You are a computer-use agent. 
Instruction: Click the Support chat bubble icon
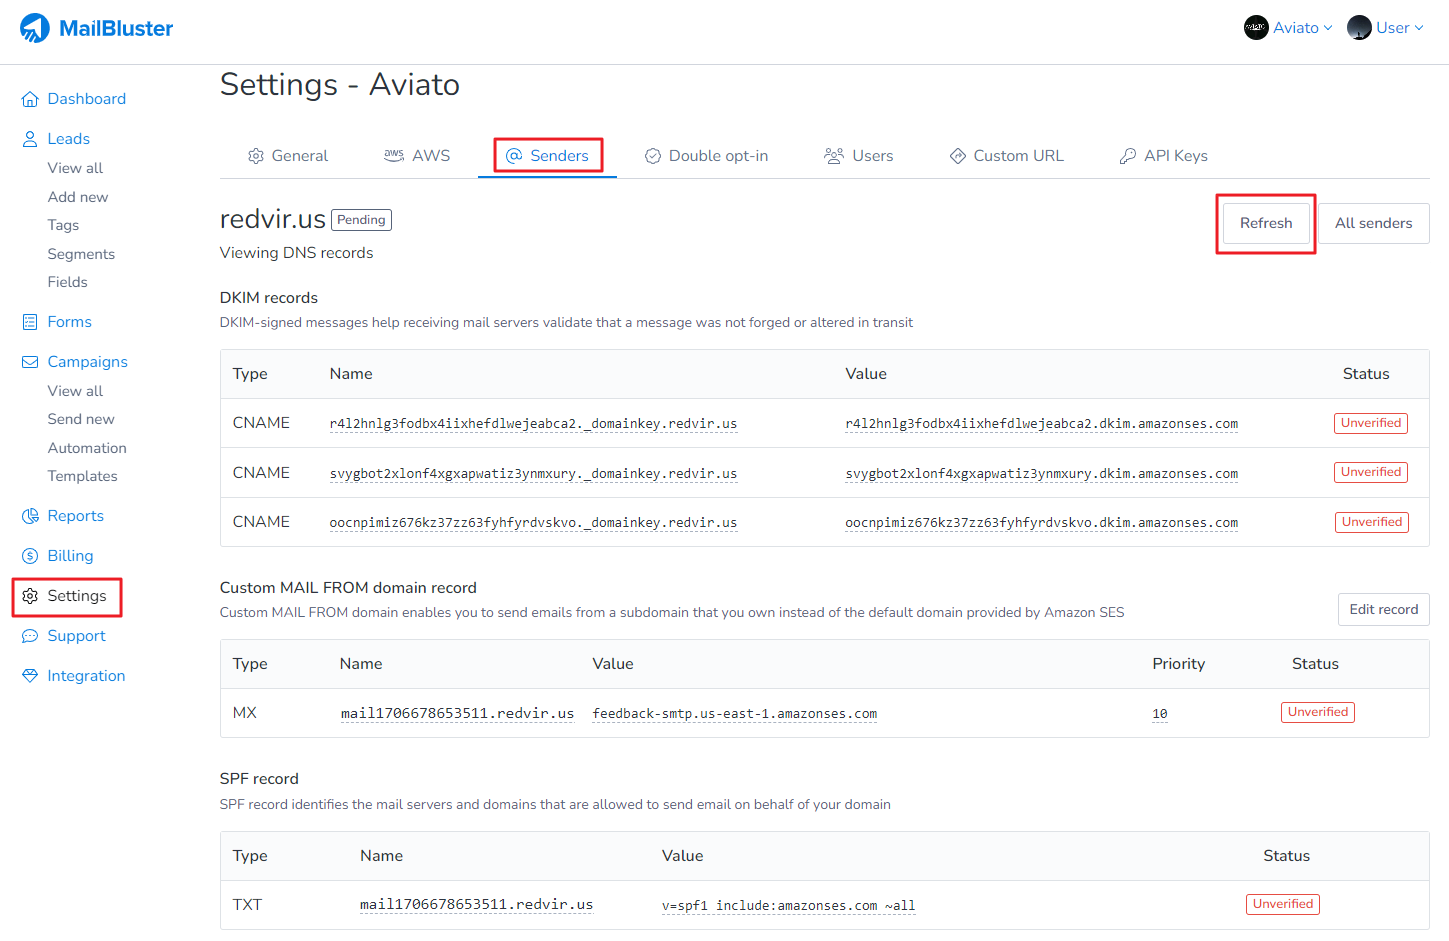[30, 636]
